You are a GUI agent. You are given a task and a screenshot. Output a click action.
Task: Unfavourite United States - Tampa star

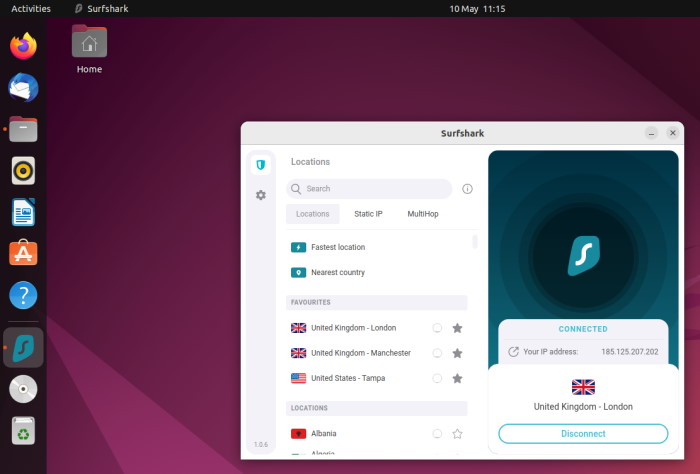click(457, 378)
